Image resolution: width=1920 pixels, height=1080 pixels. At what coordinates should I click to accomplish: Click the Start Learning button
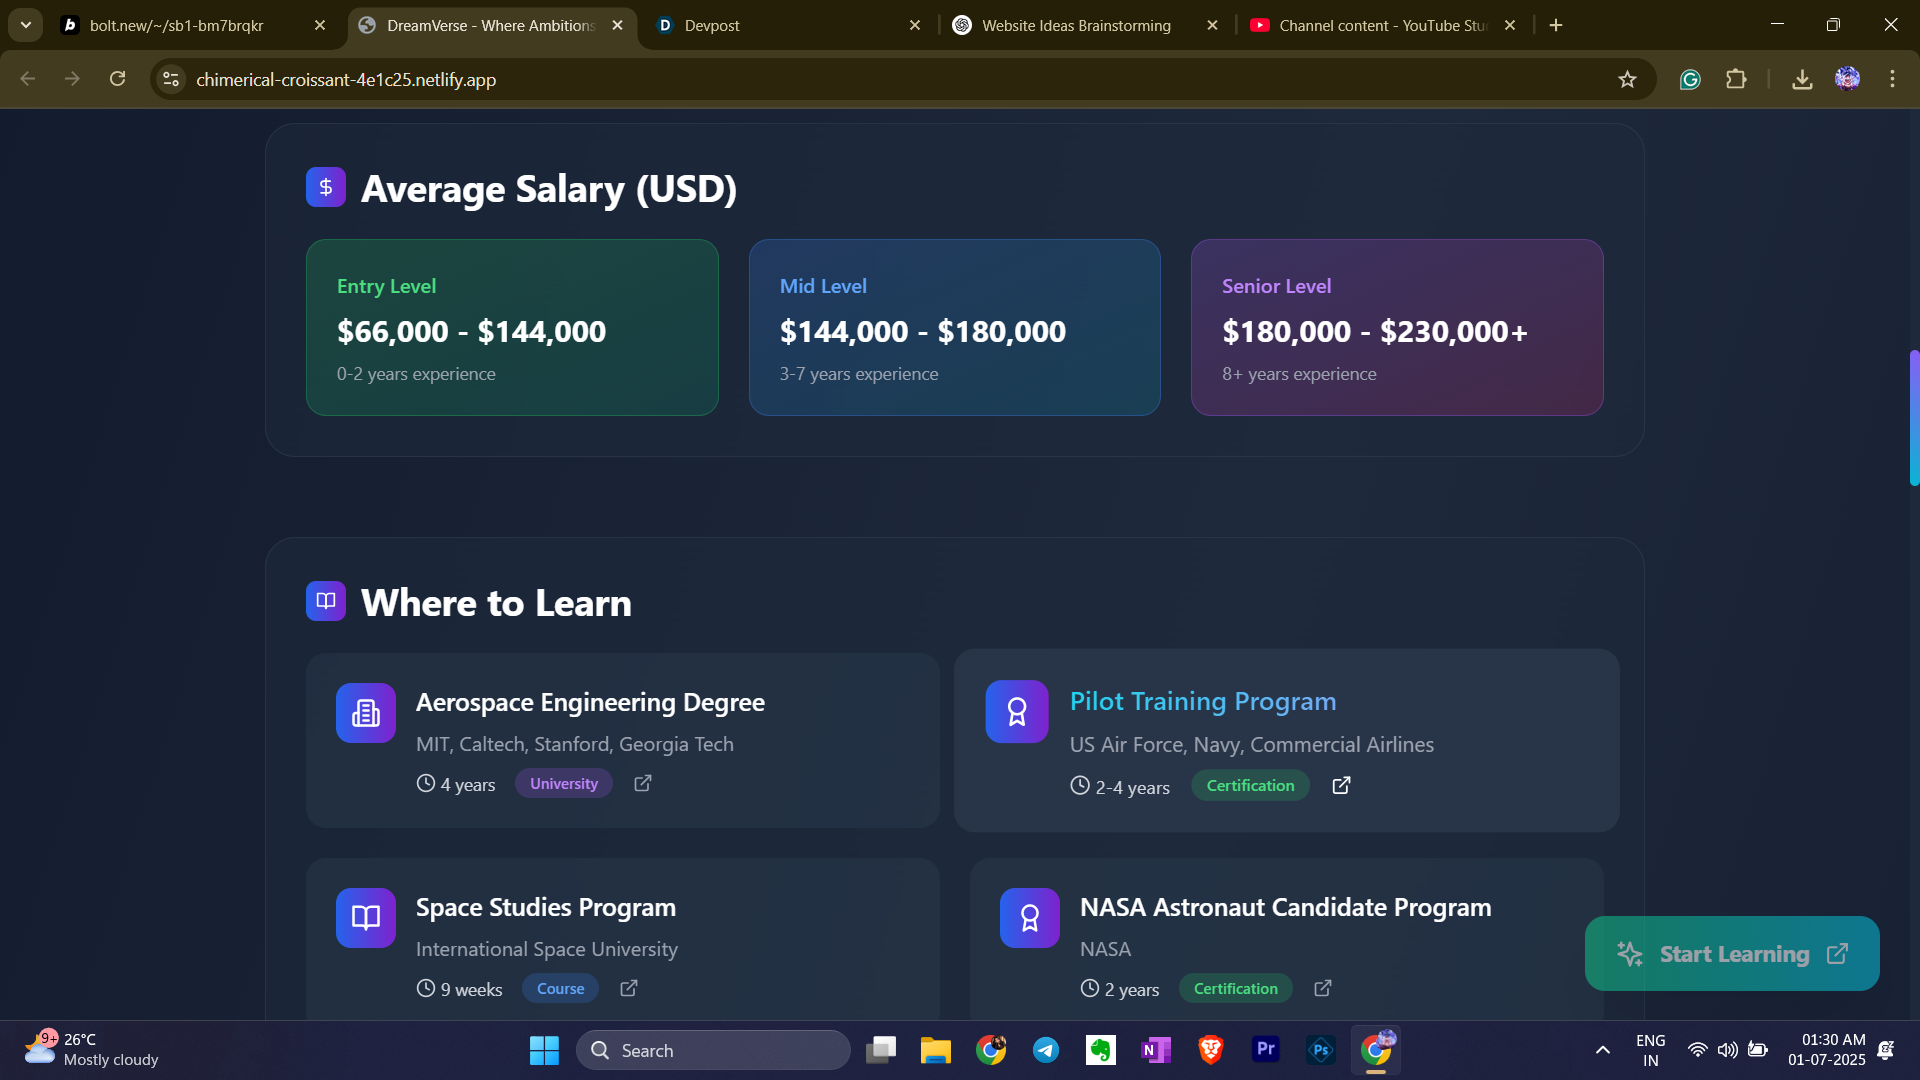1732,954
